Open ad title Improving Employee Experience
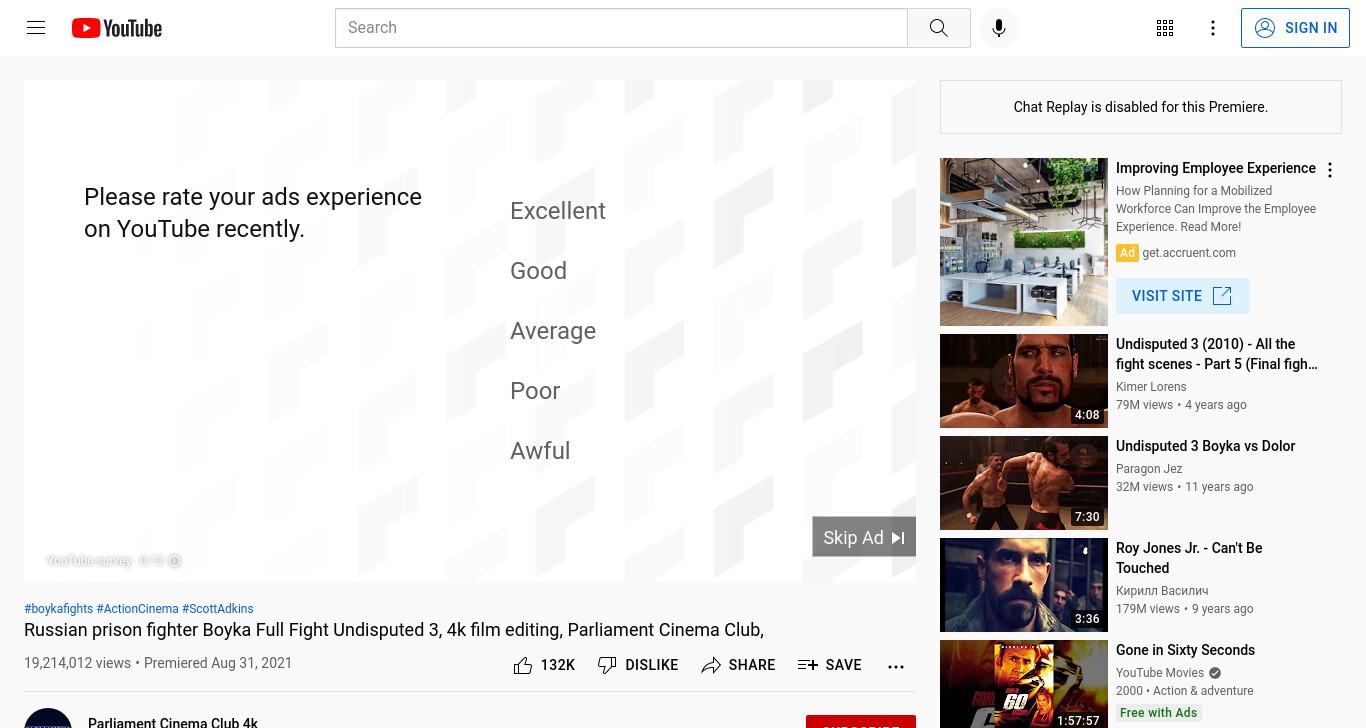This screenshot has width=1366, height=728. click(1216, 168)
